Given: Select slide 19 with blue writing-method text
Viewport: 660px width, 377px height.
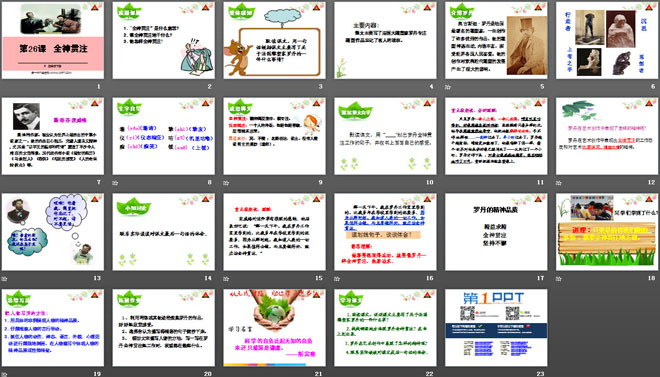Looking at the screenshot, I should [53, 327].
